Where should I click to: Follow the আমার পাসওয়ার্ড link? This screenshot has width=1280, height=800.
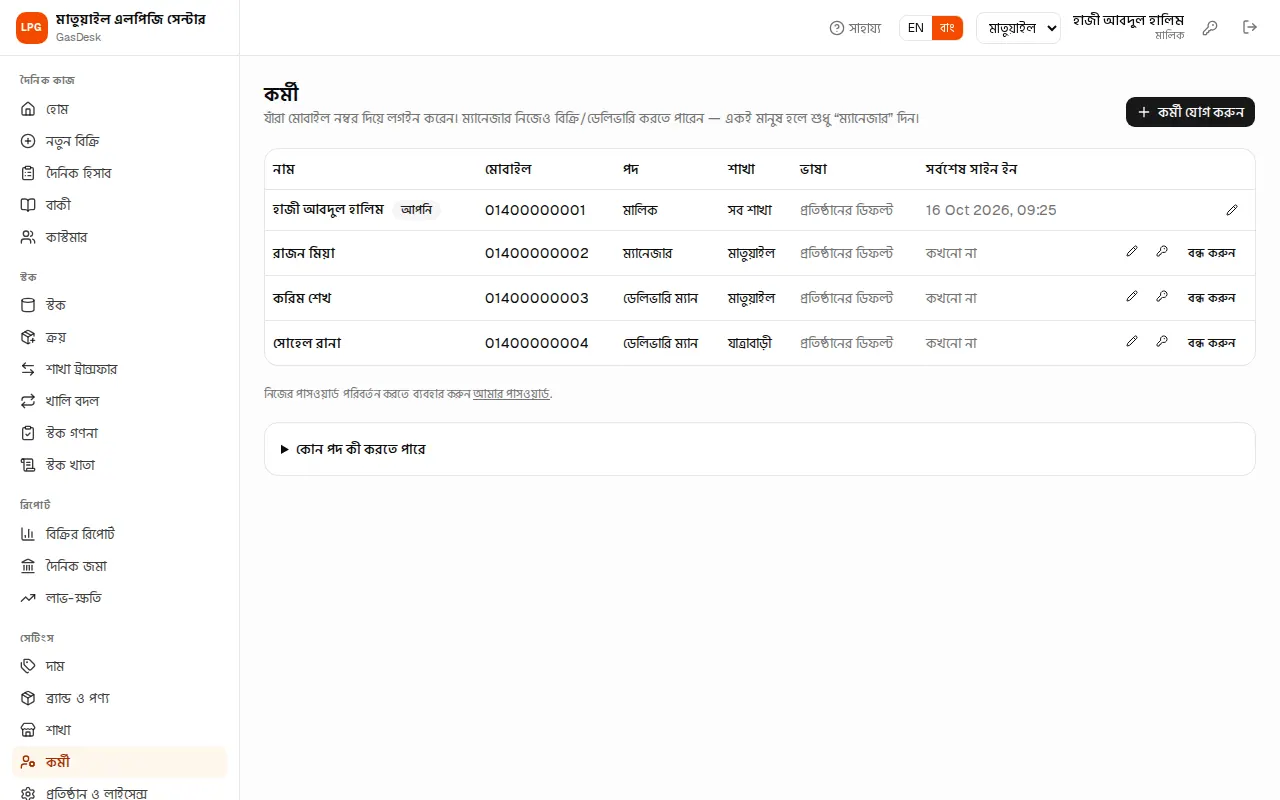pyautogui.click(x=512, y=394)
